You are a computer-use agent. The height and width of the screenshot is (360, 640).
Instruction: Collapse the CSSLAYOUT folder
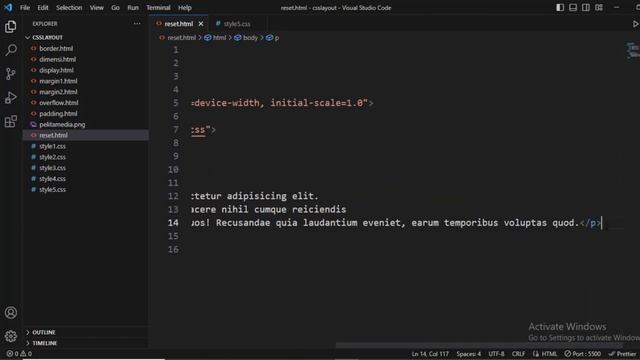tap(47, 38)
